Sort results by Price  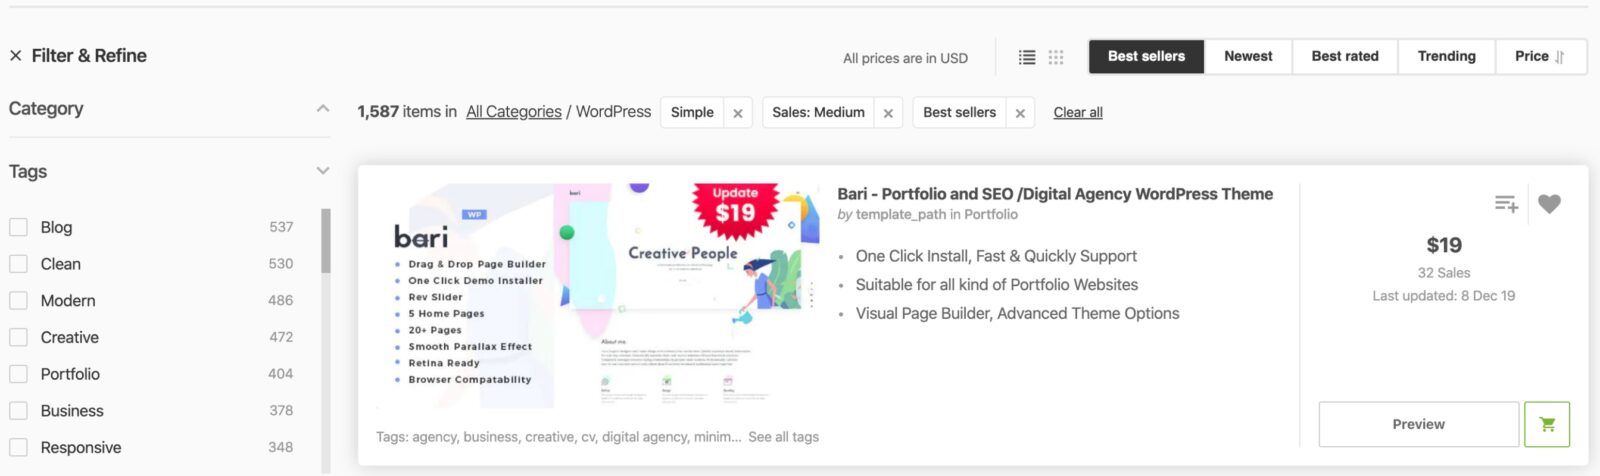[x=1539, y=56]
